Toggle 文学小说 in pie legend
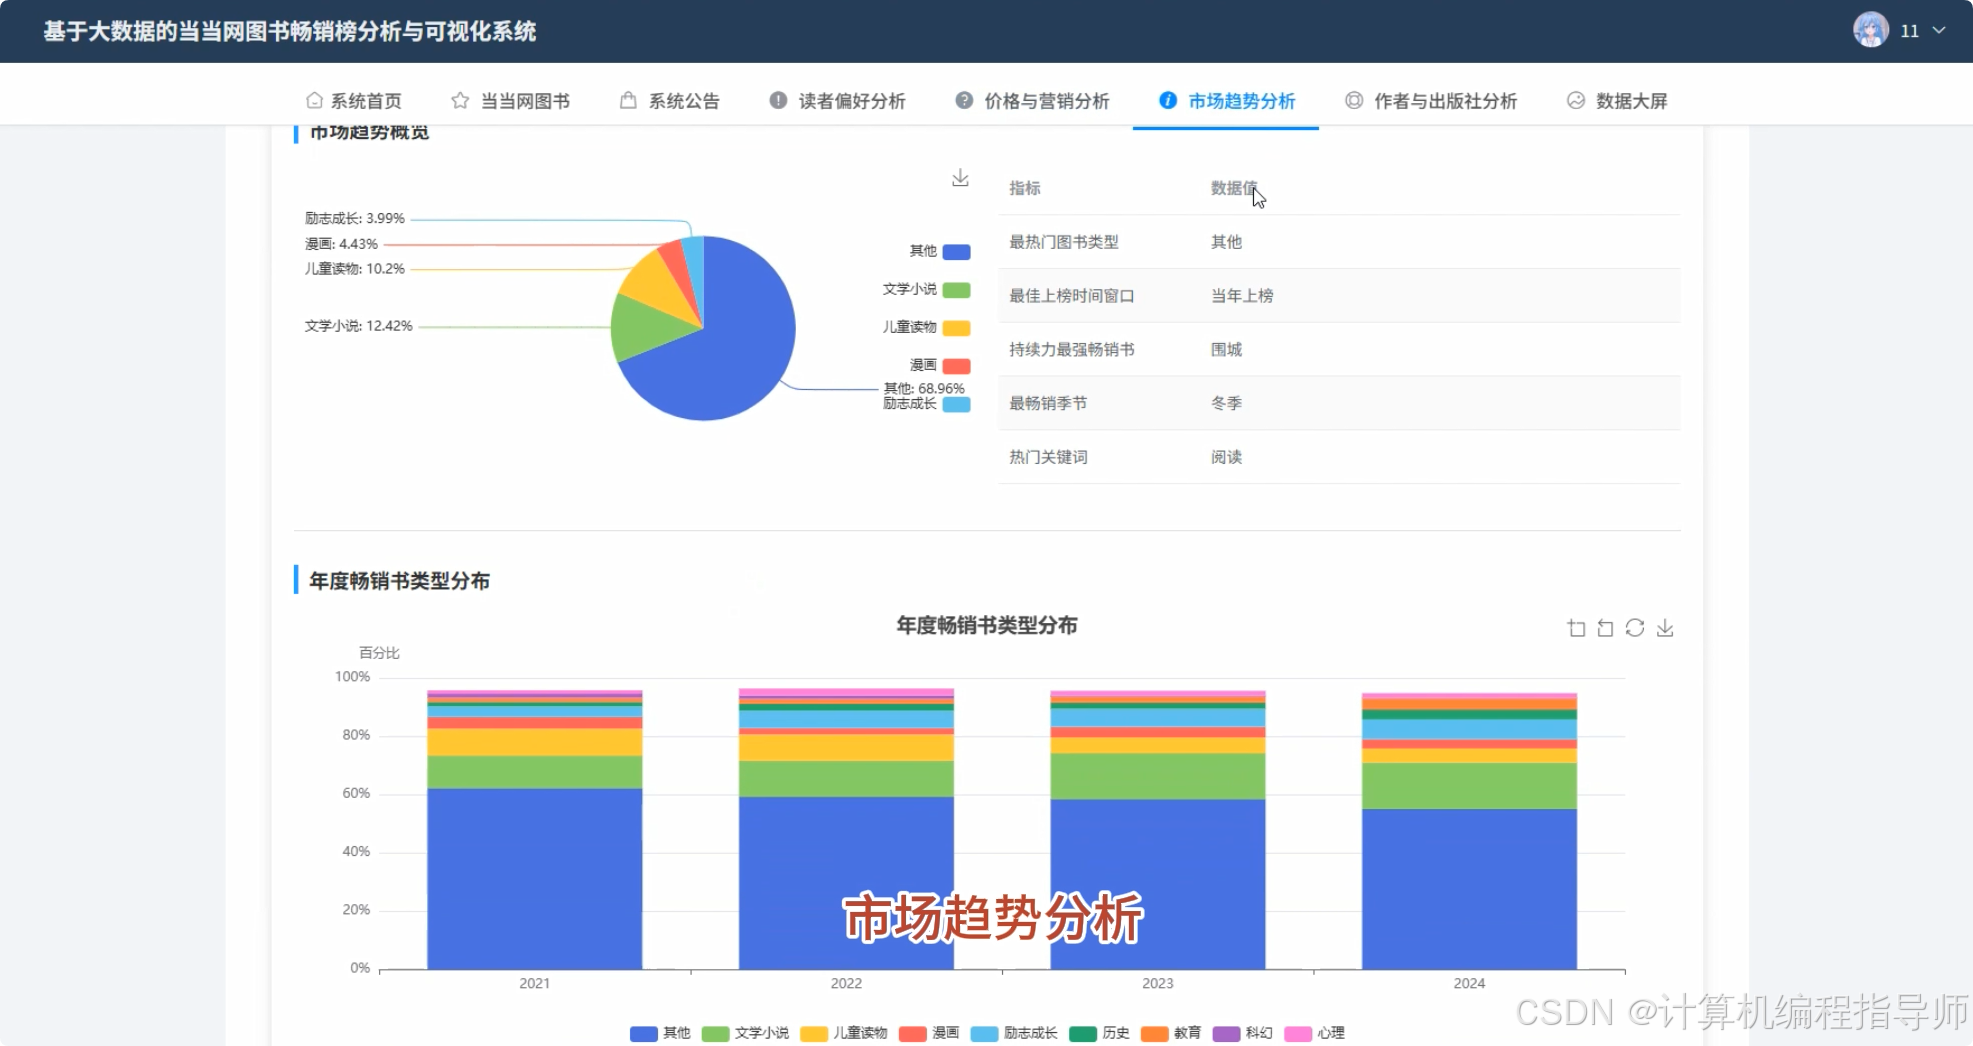This screenshot has width=1973, height=1046. [926, 289]
